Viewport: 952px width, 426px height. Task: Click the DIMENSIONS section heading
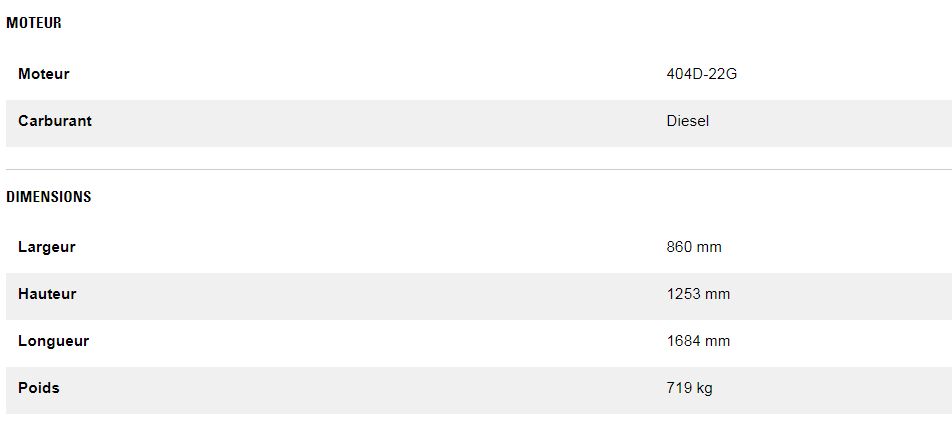click(49, 197)
